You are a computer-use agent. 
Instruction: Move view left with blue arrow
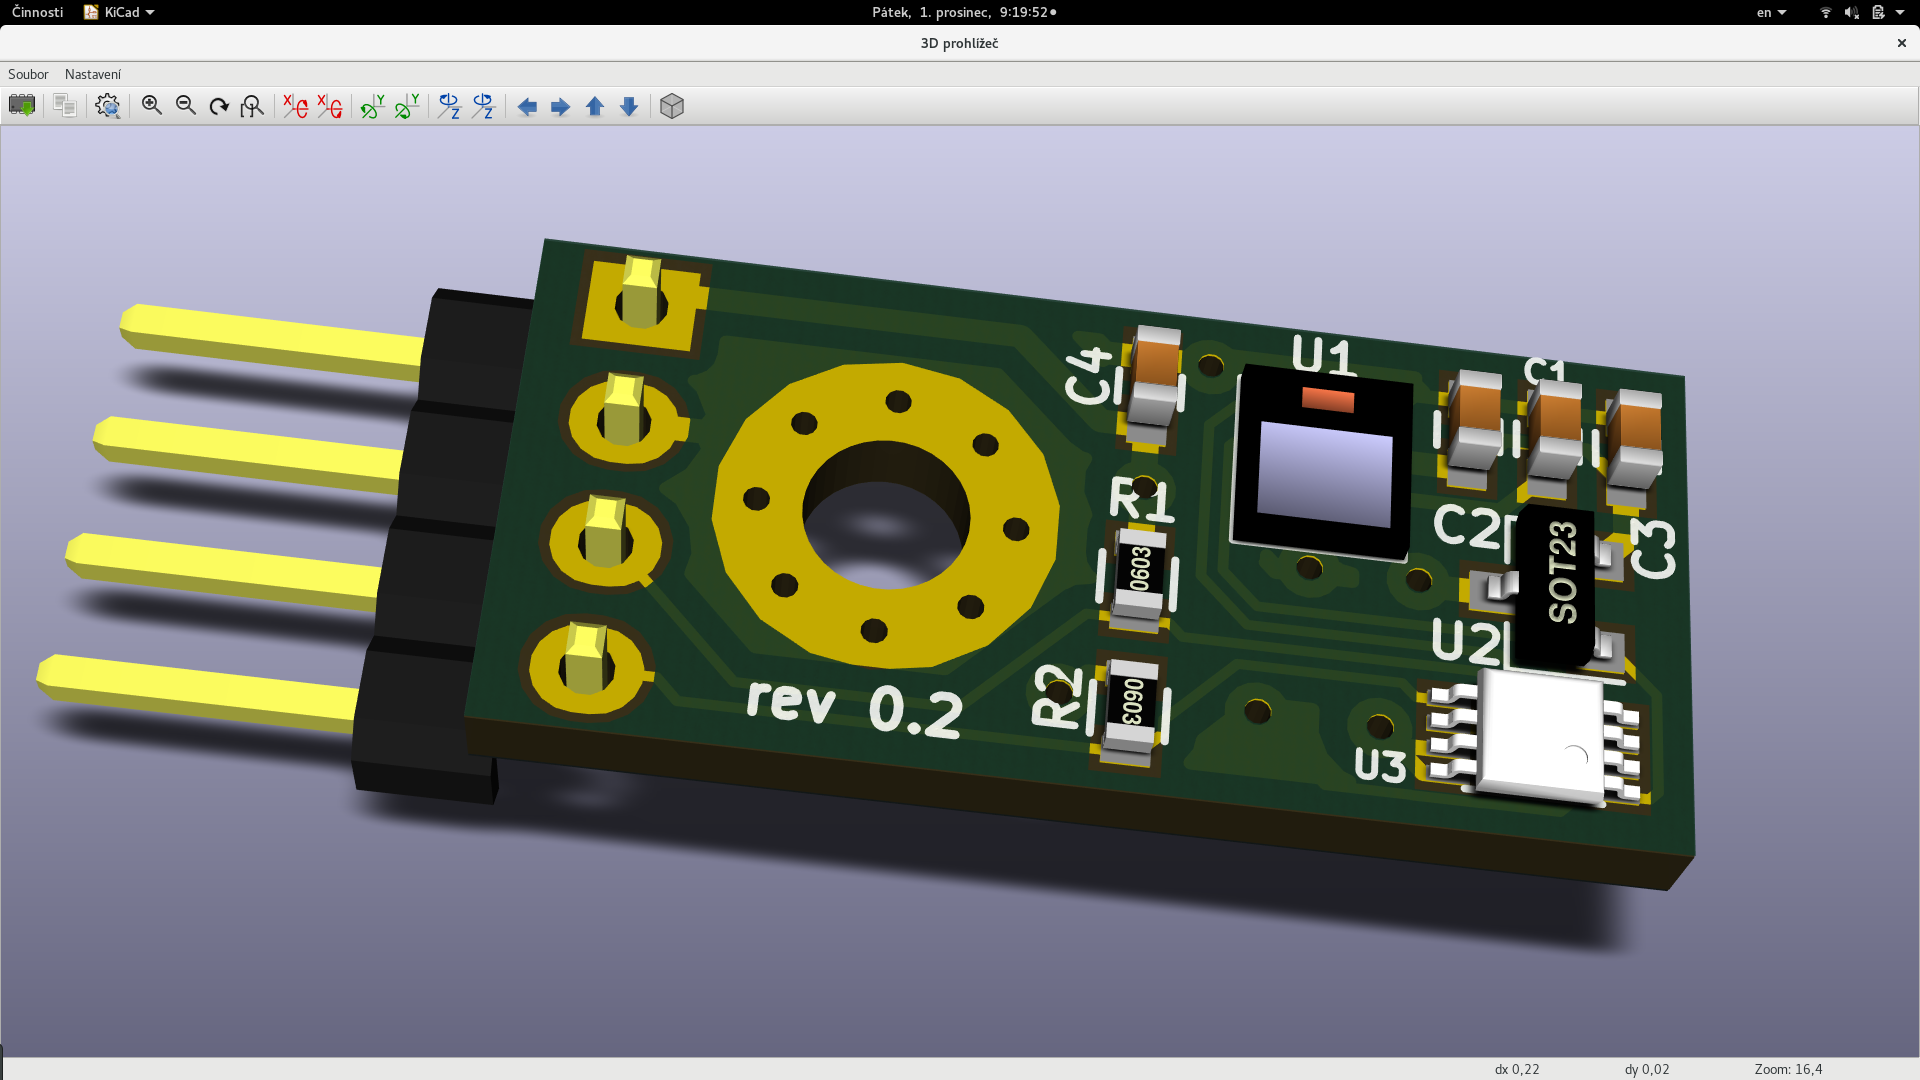click(x=527, y=106)
